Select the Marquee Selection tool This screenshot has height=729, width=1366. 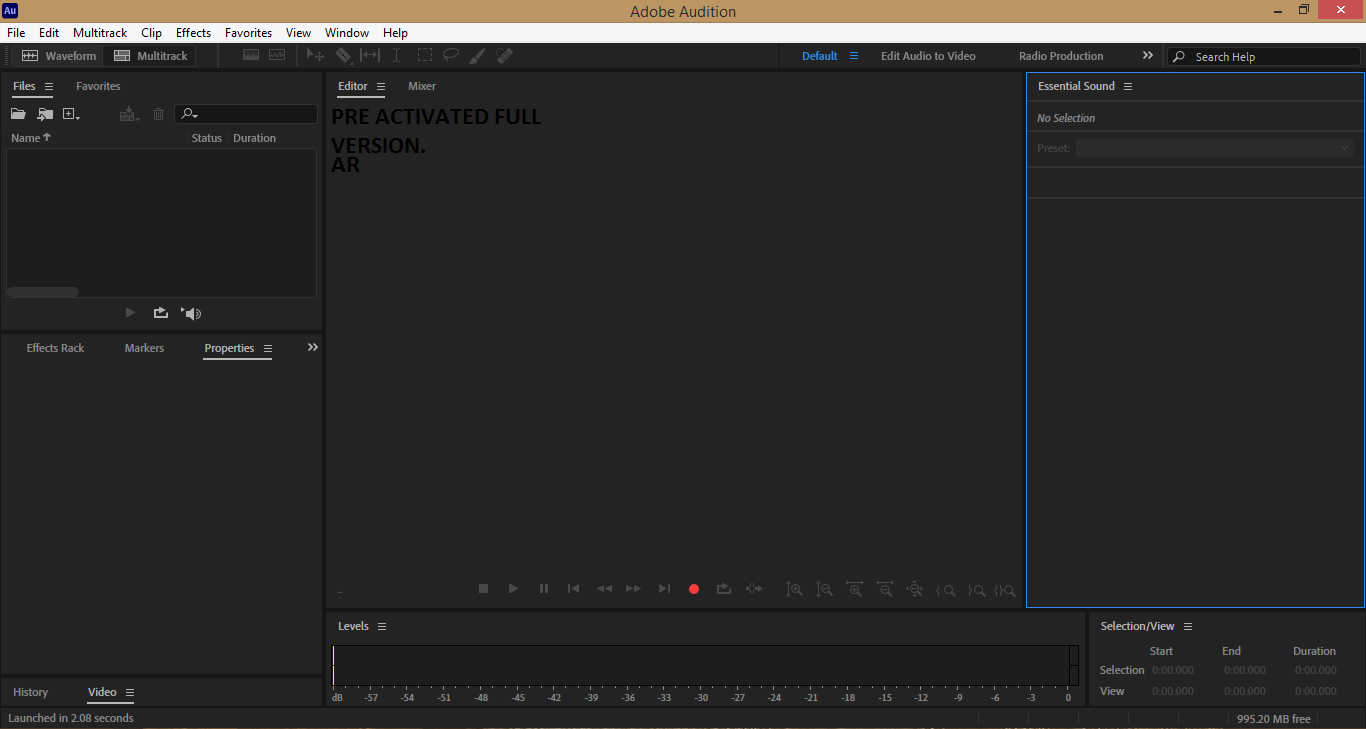point(425,56)
